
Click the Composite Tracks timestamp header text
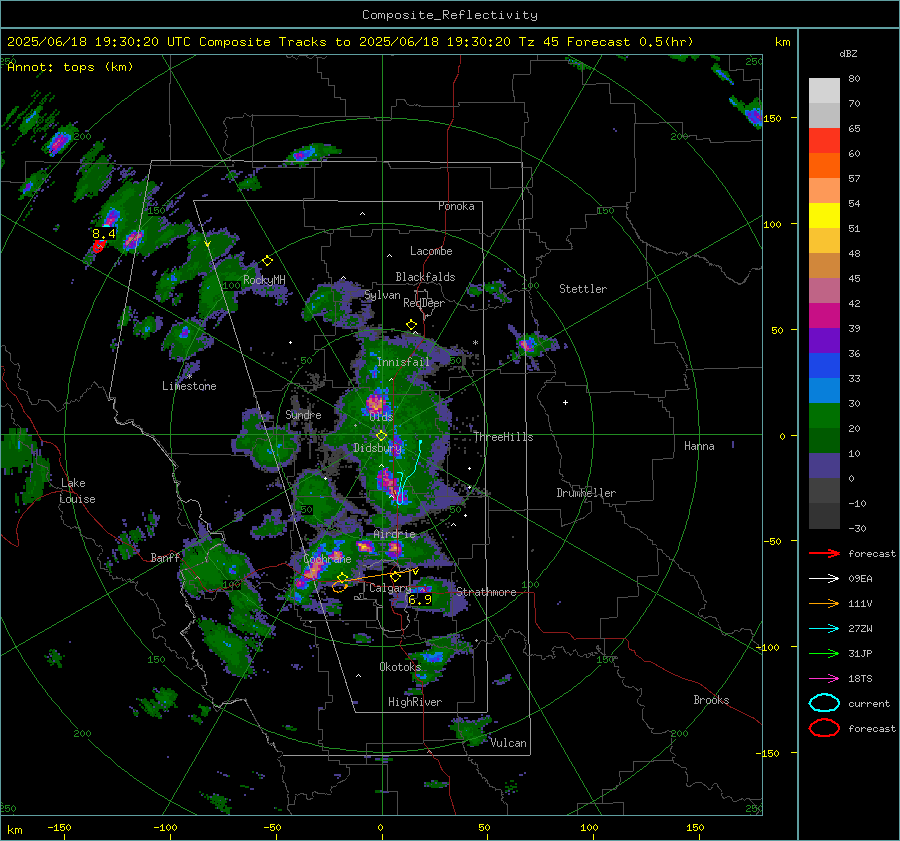350,42
